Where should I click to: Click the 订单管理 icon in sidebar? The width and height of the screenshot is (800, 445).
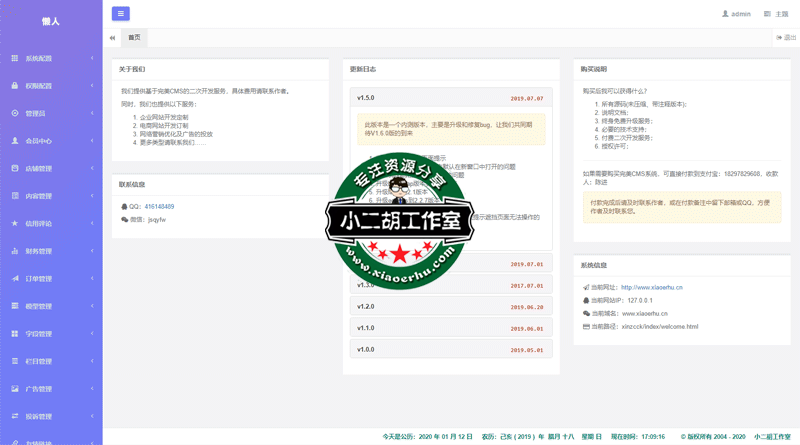tap(15, 279)
